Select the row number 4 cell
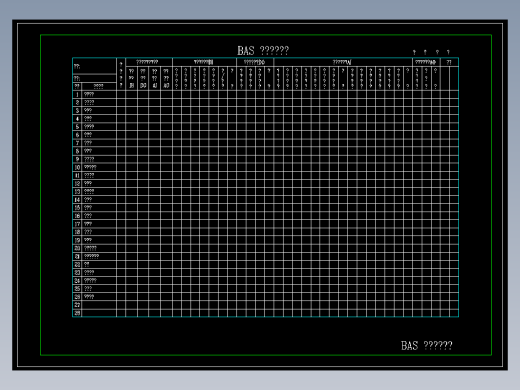520x390 pixels. pyautogui.click(x=77, y=119)
